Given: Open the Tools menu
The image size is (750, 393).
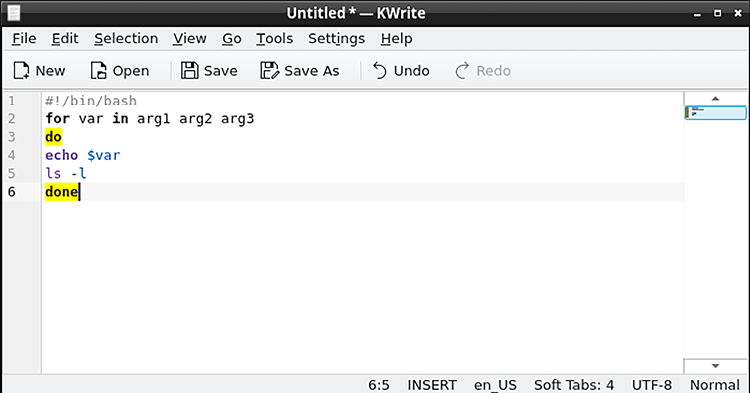Looking at the screenshot, I should click(275, 38).
